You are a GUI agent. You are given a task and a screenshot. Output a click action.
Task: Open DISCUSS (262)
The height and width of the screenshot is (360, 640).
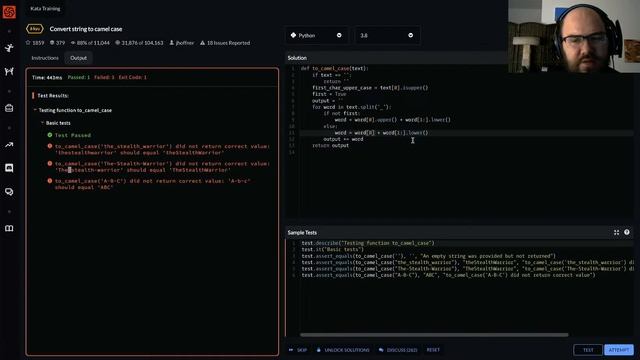(398, 350)
